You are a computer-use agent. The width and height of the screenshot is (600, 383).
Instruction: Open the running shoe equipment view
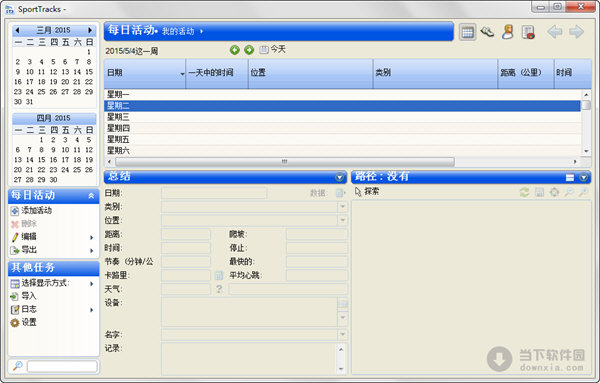(x=487, y=32)
